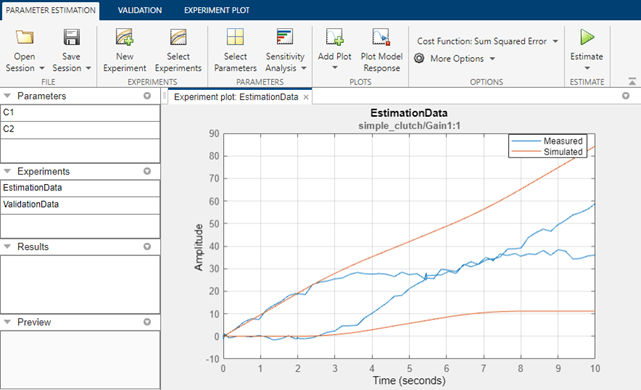Click the Sensitivity Analysis icon
Viewport: 641px width, 390px height.
click(x=285, y=37)
